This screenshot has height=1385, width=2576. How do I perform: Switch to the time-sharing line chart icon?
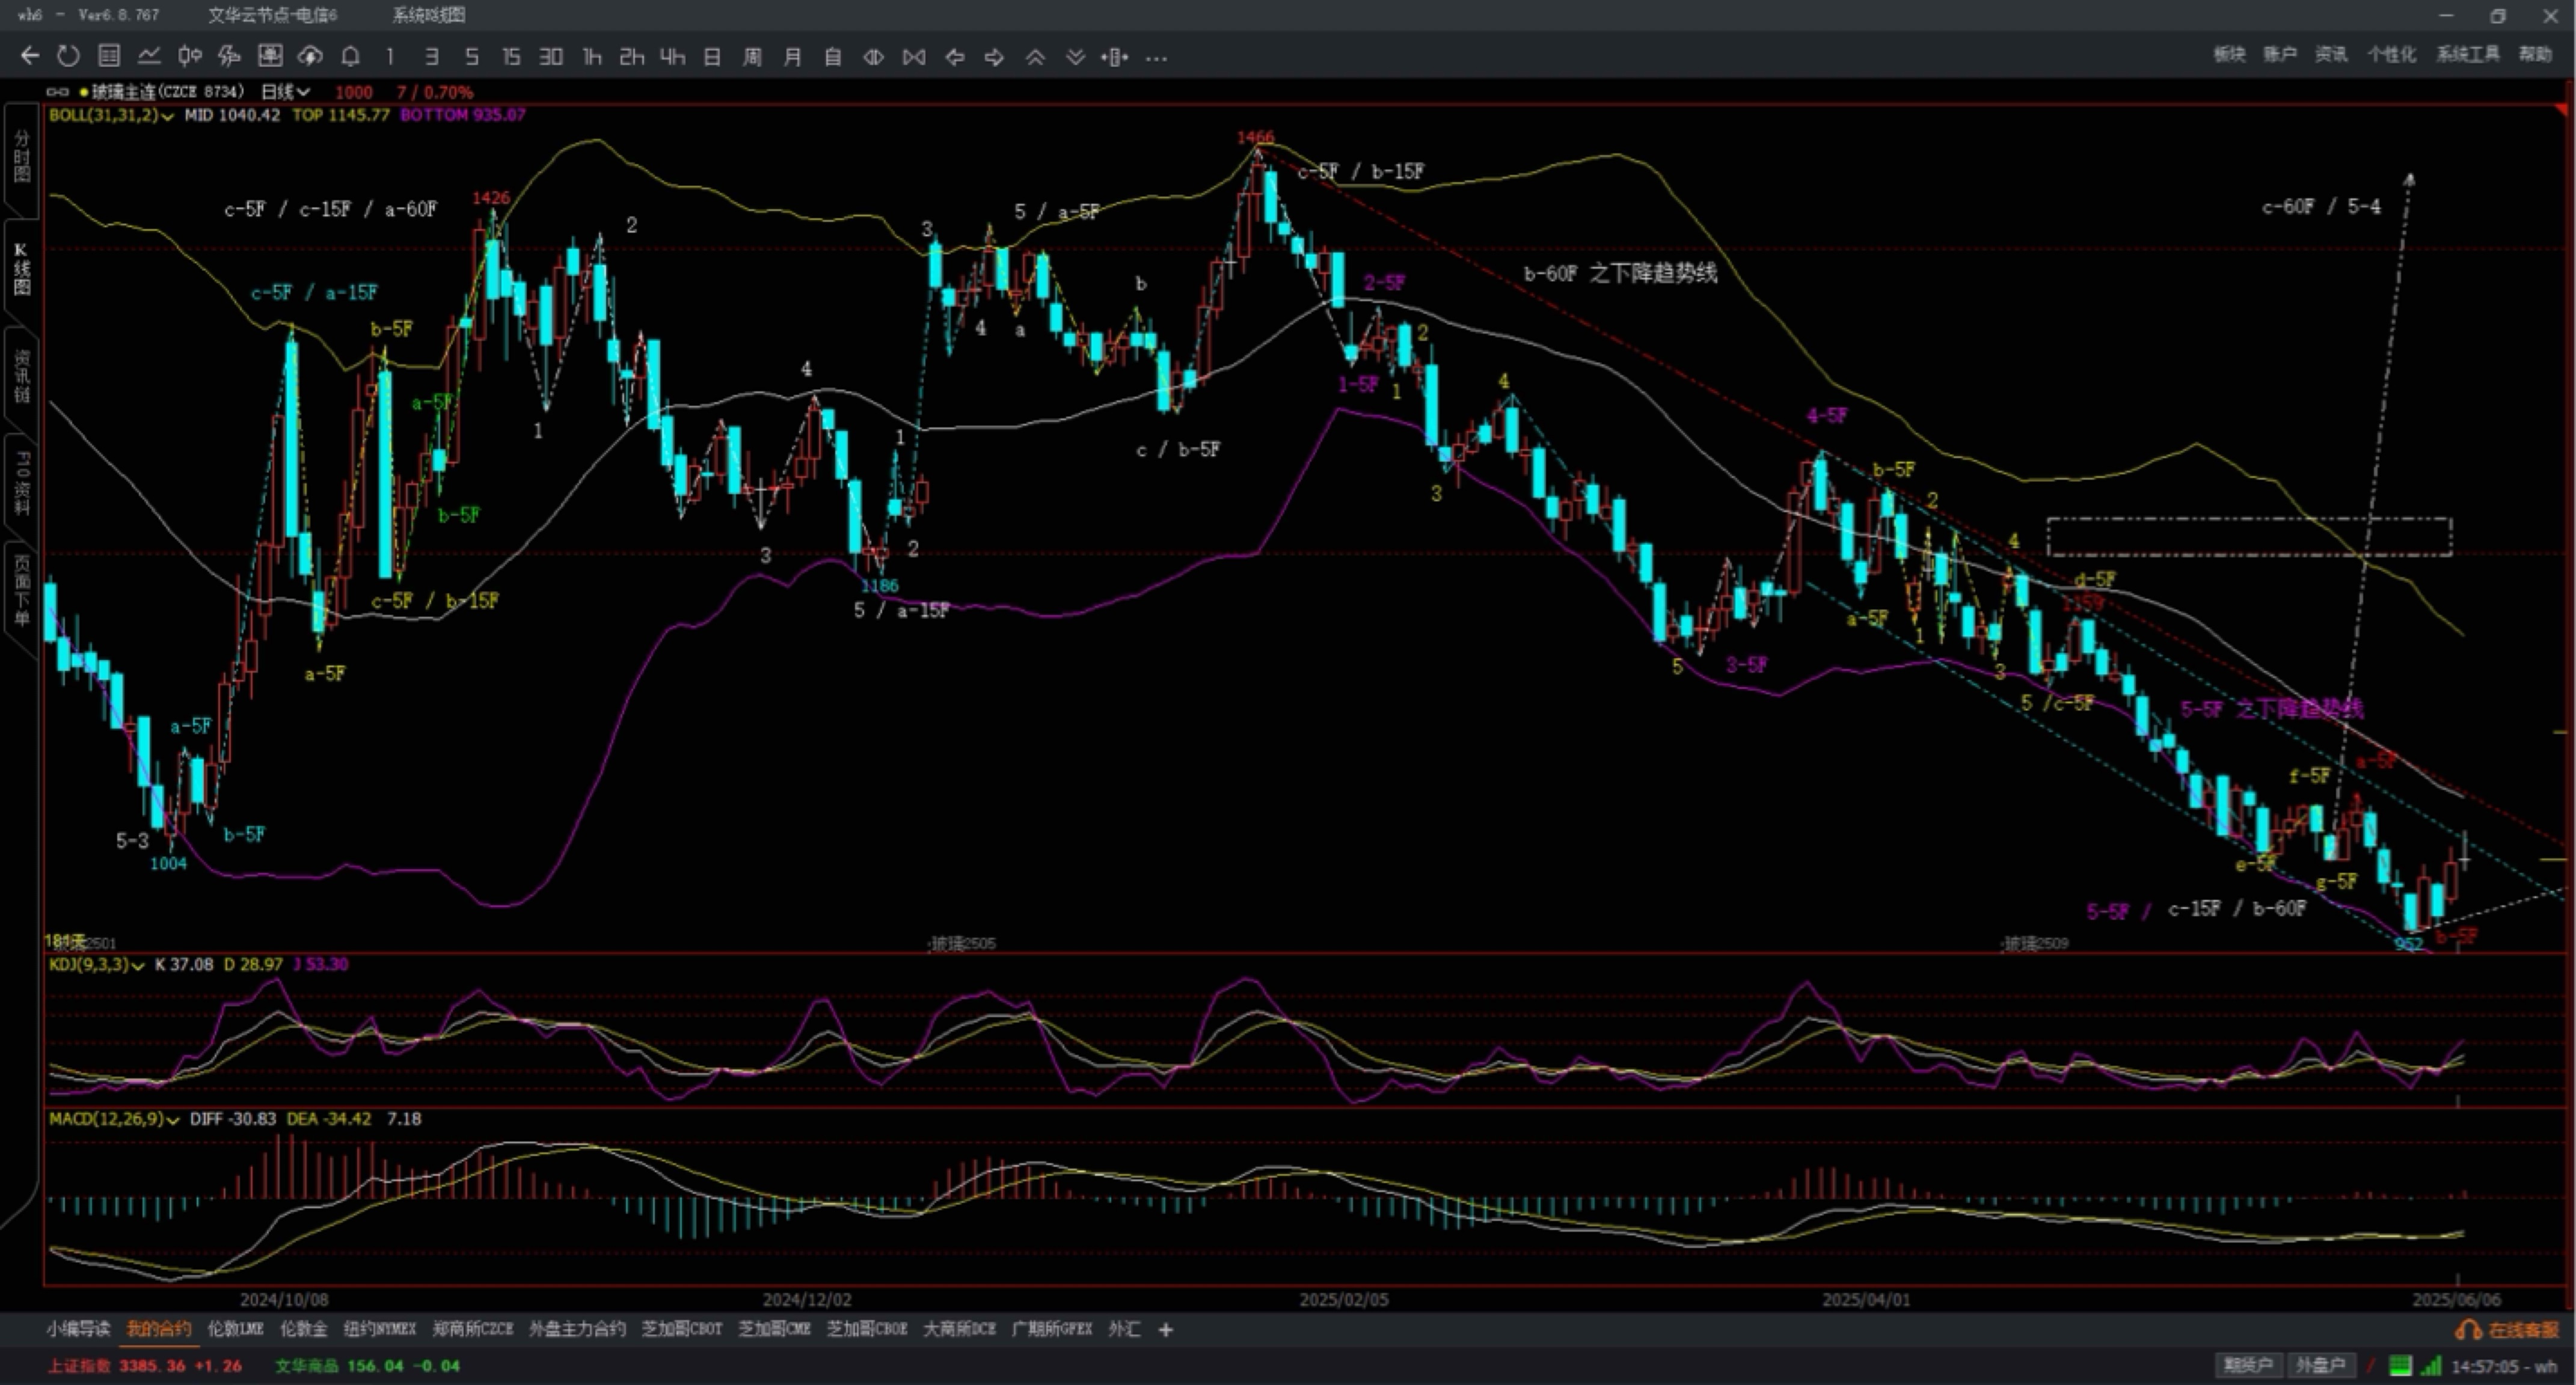(x=149, y=57)
